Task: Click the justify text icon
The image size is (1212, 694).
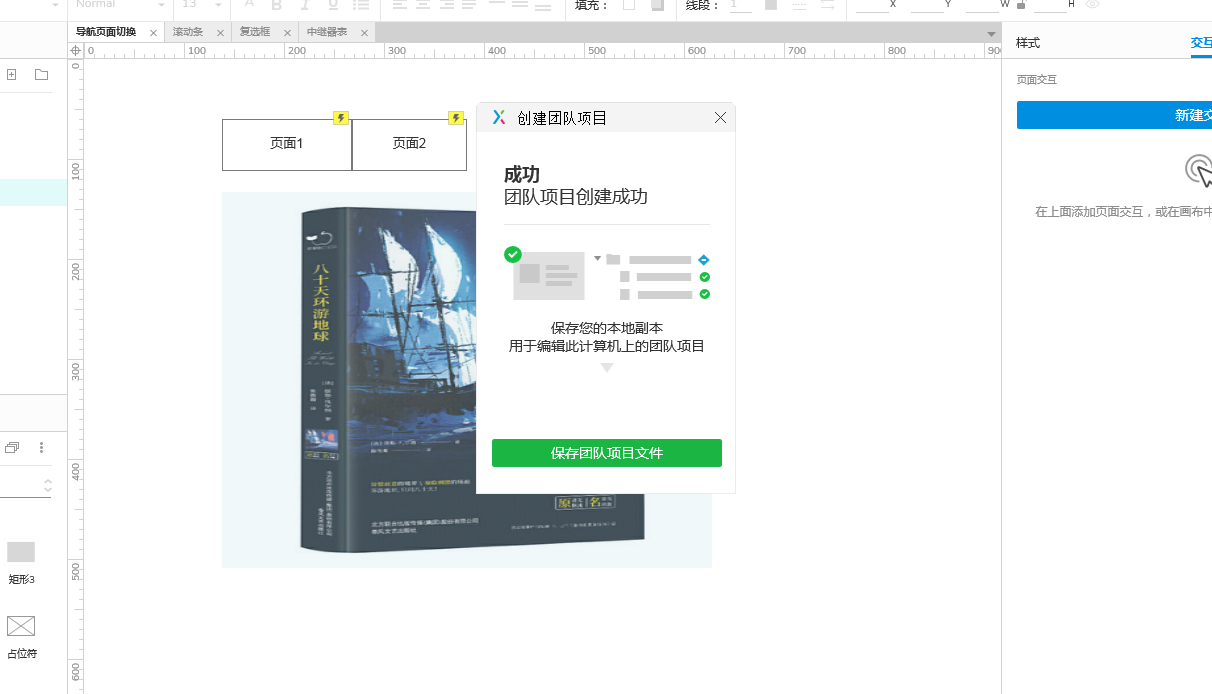Action: click(471, 5)
